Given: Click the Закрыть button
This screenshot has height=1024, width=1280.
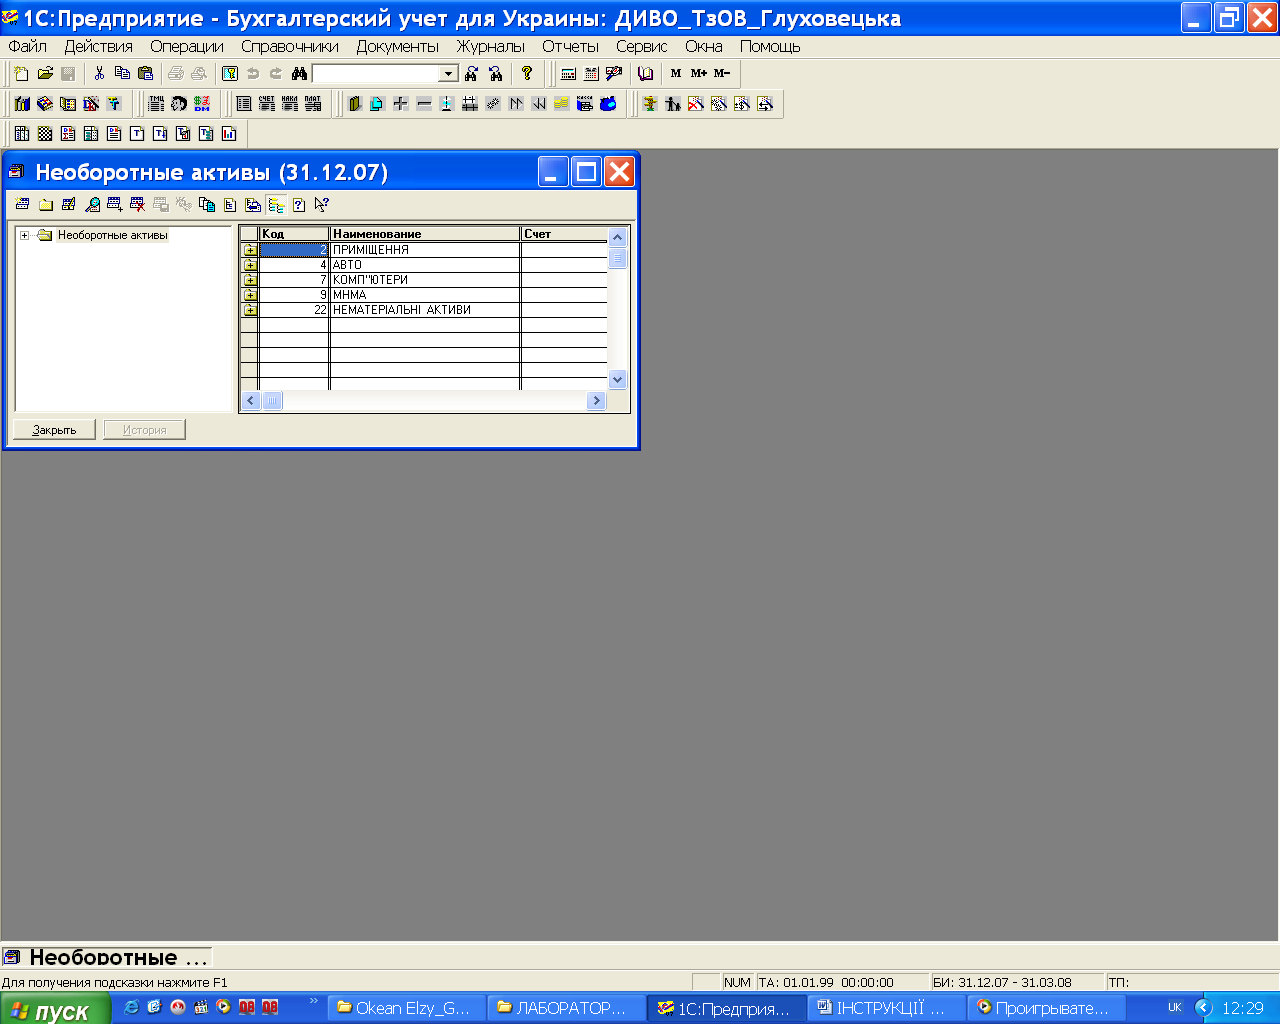Looking at the screenshot, I should [54, 430].
